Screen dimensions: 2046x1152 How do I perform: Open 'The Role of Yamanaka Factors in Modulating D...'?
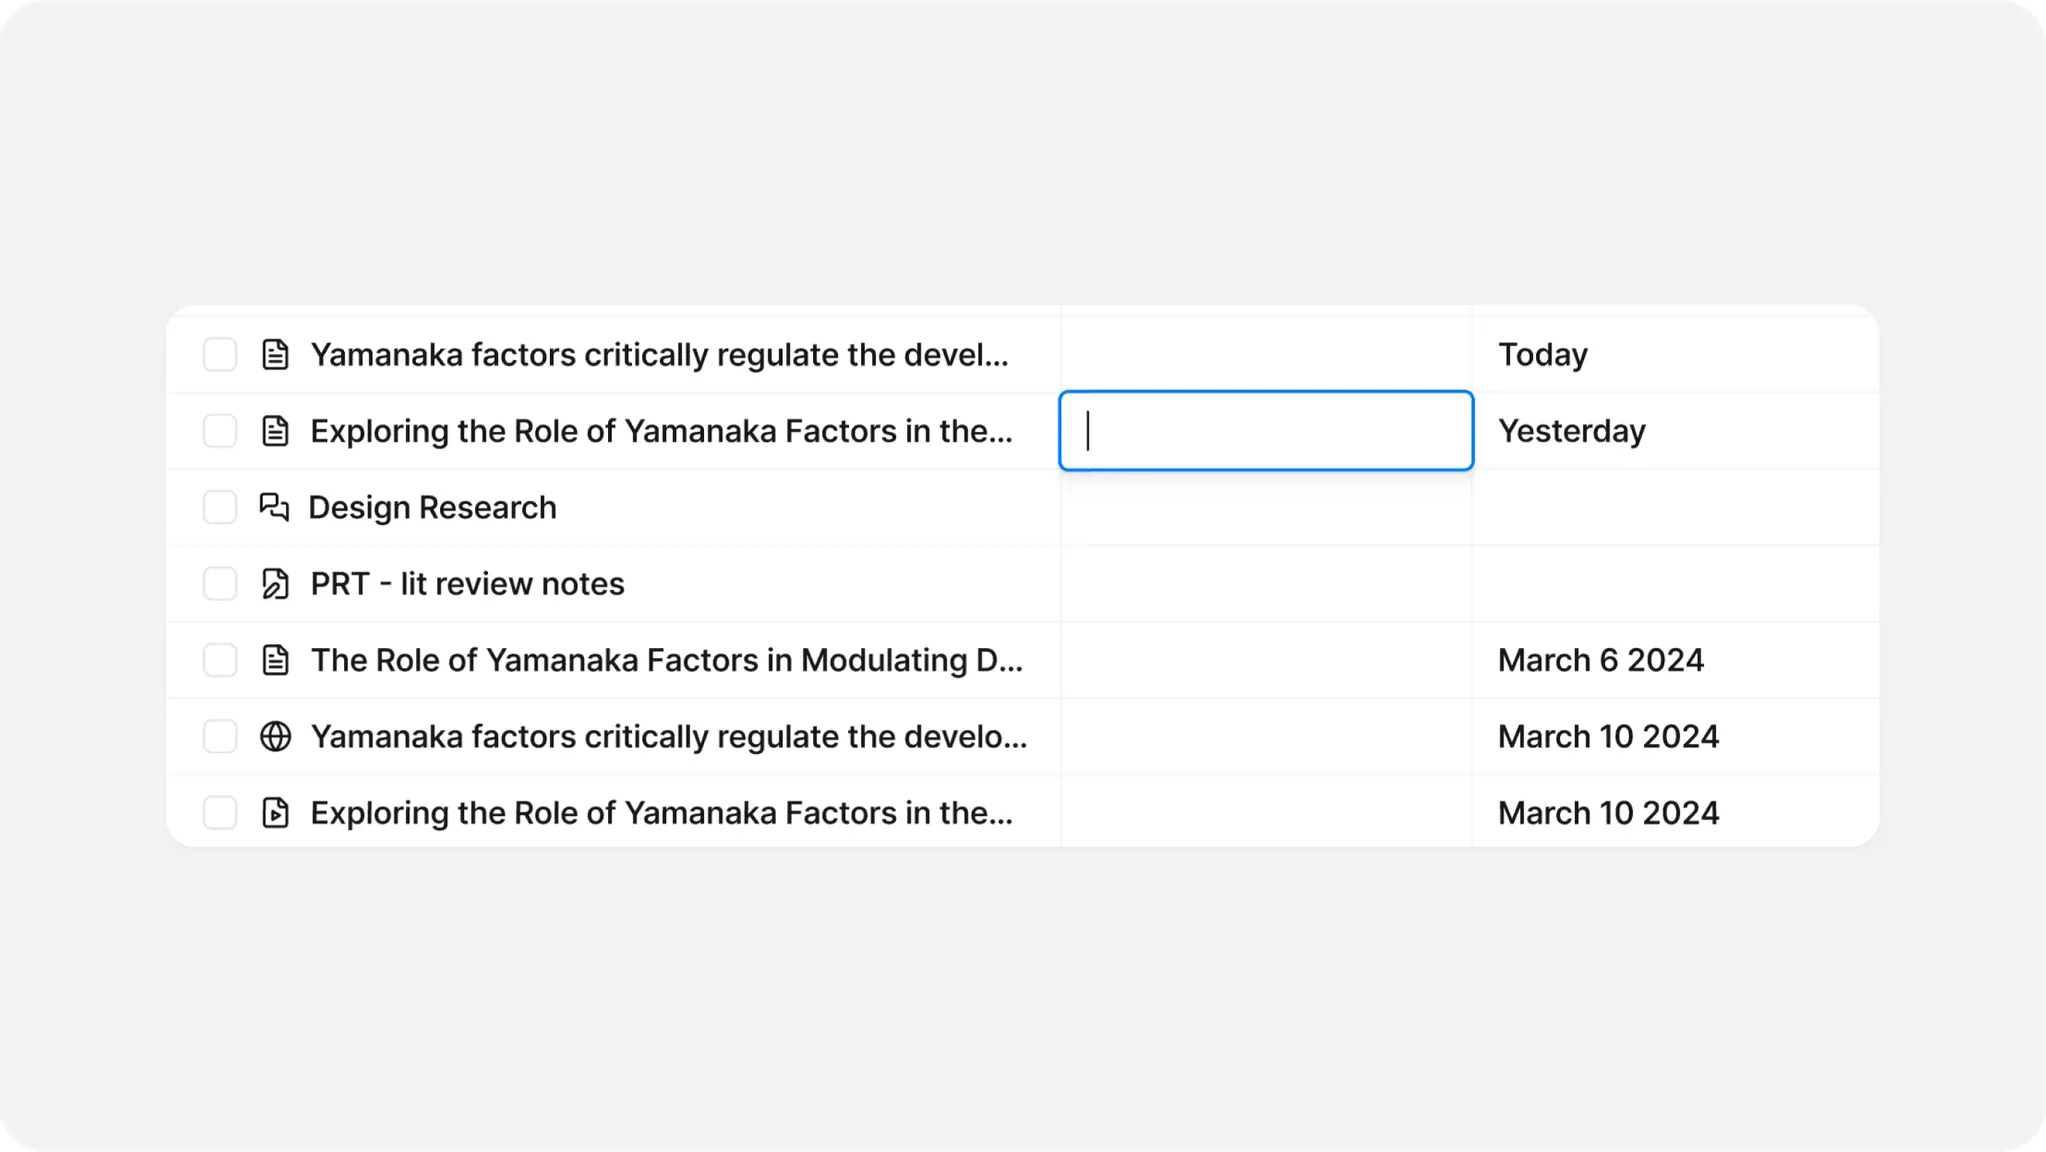[667, 660]
